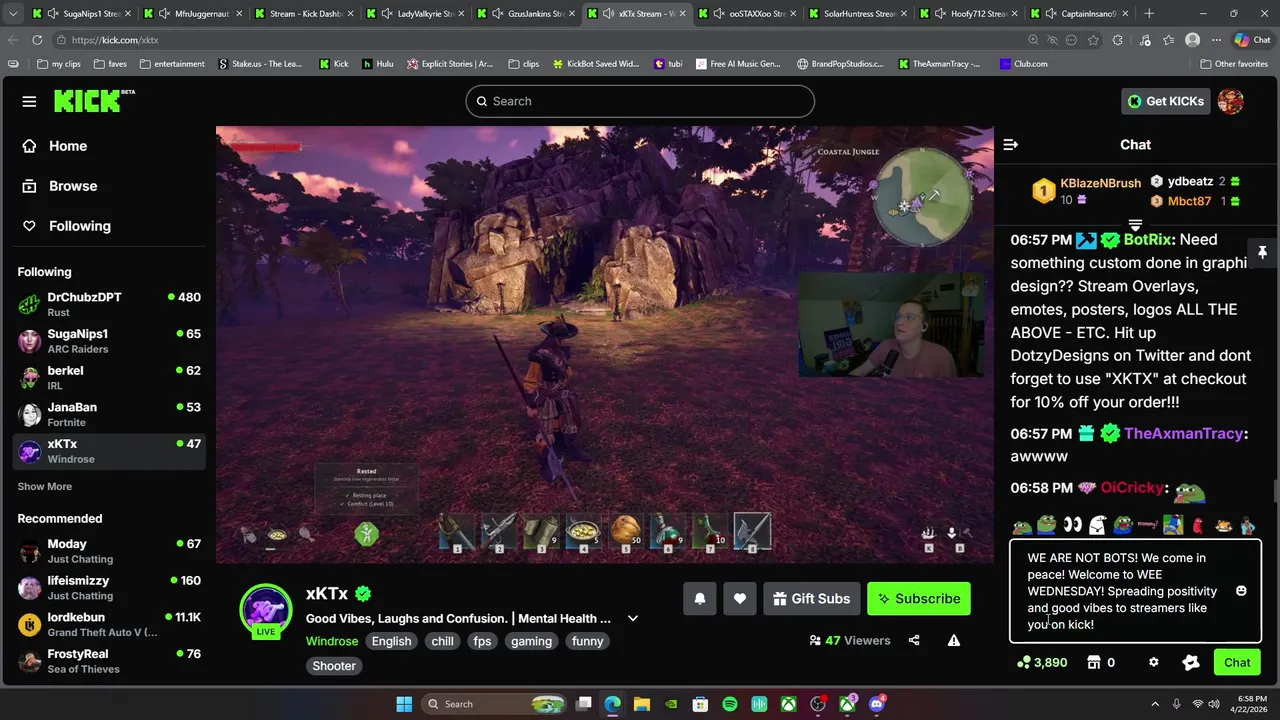Screen dimensions: 1280x720
Task: Open the user profile avatar menu
Action: [1231, 101]
